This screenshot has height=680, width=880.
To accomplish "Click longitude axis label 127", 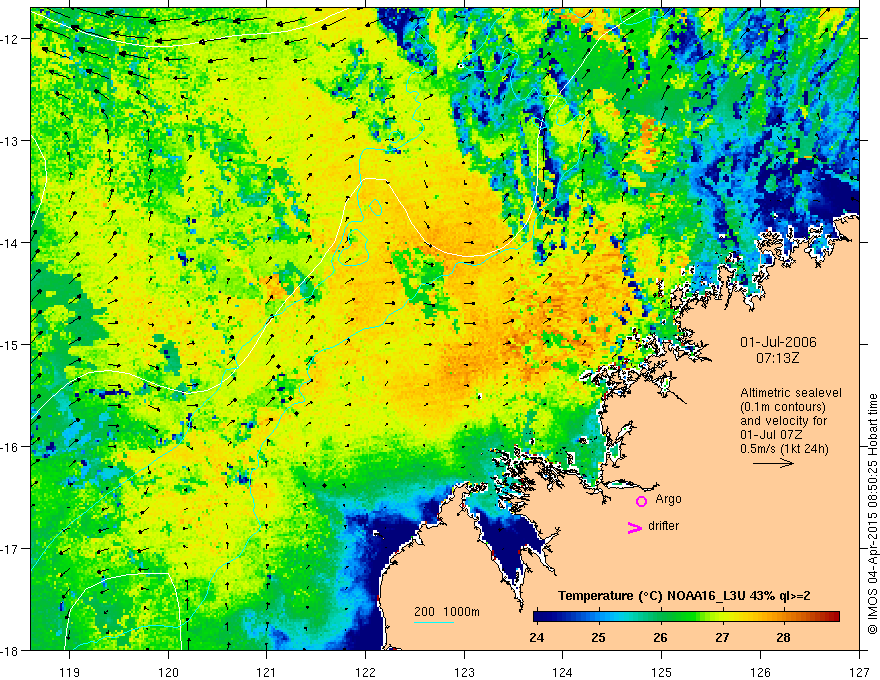I will (x=859, y=671).
